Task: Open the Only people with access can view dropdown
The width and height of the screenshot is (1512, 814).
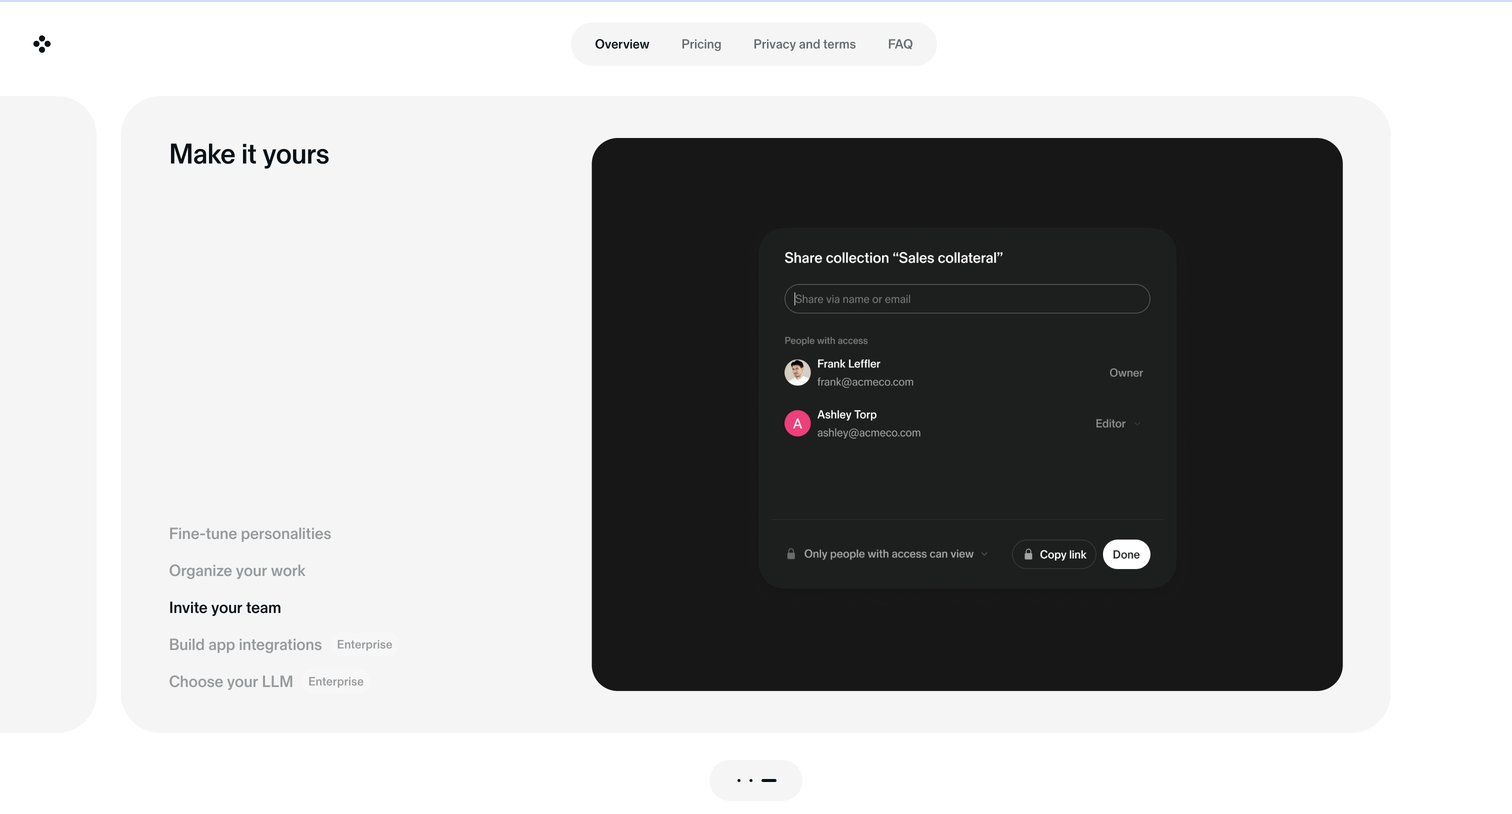Action: pos(896,554)
